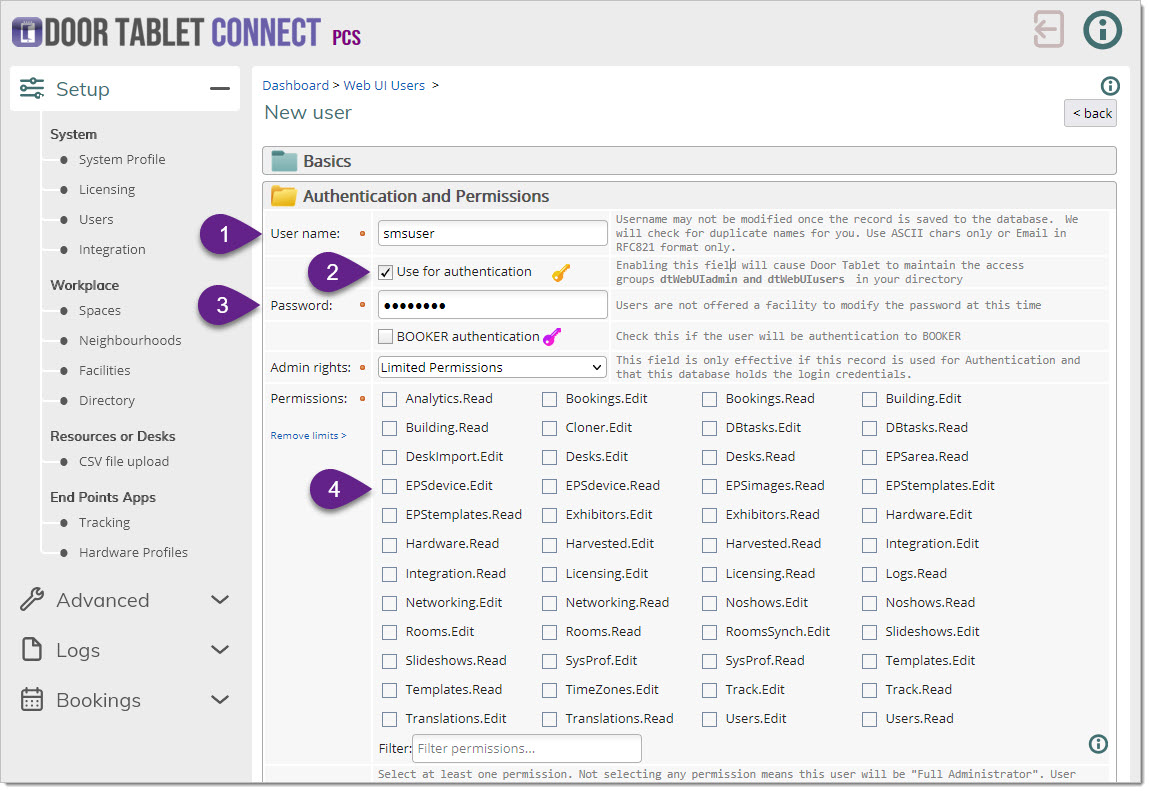The height and width of the screenshot is (791, 1149).
Task: Collapse the Setup section with the minus
Action: 219,89
